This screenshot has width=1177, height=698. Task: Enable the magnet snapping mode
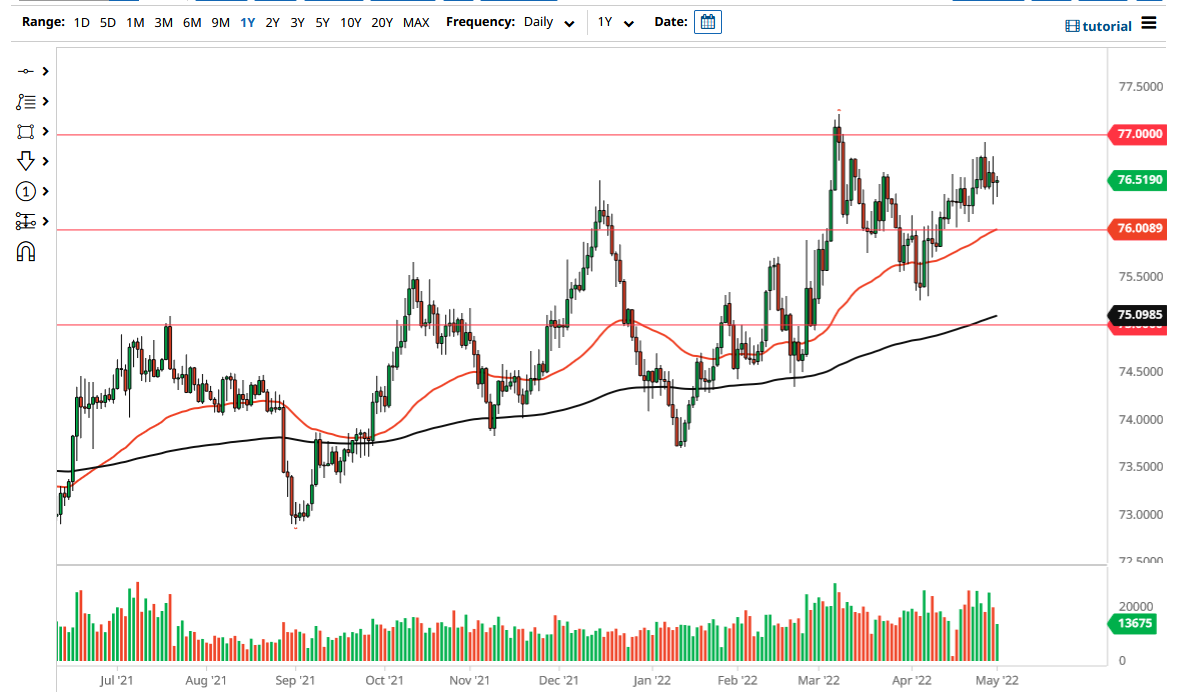[27, 251]
